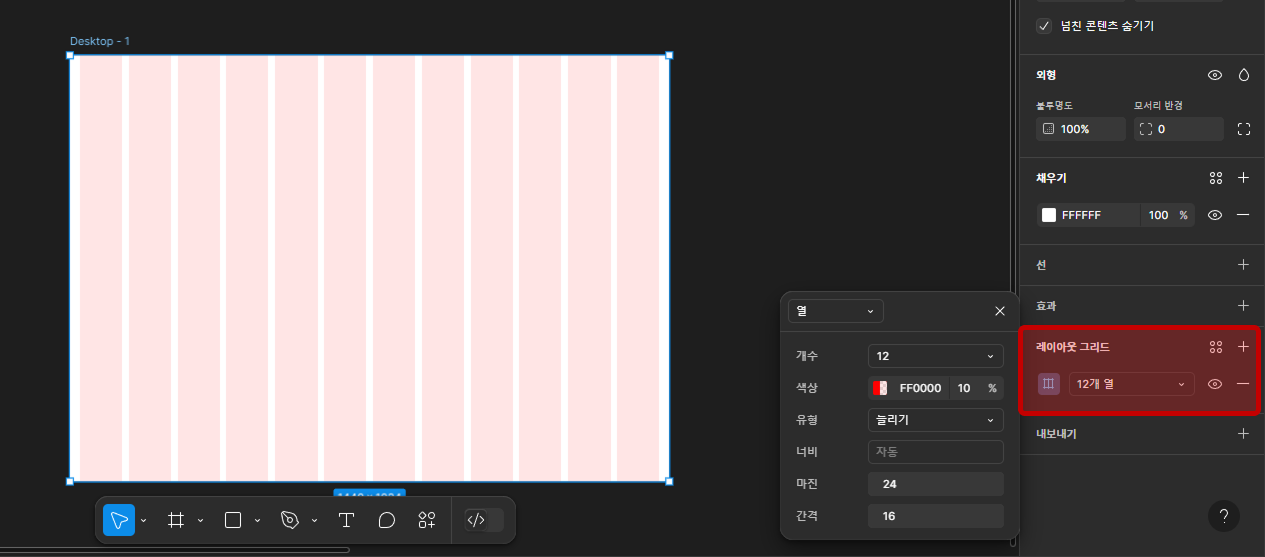Image resolution: width=1265 pixels, height=557 pixels.
Task: Add layout grid with 레이아웃 그리드 plus
Action: 1244,347
